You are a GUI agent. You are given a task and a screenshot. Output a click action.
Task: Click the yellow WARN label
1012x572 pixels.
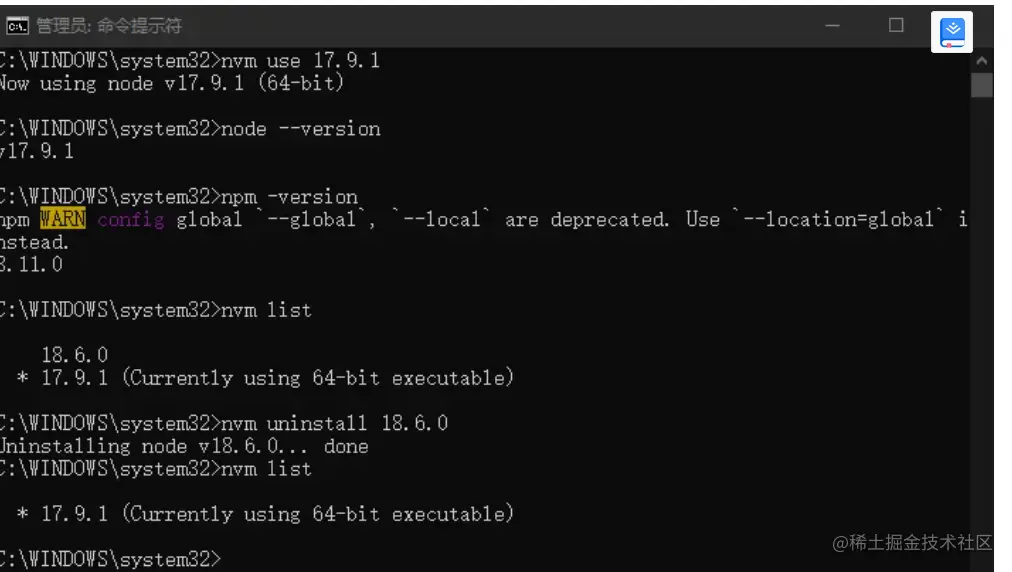[x=63, y=219]
